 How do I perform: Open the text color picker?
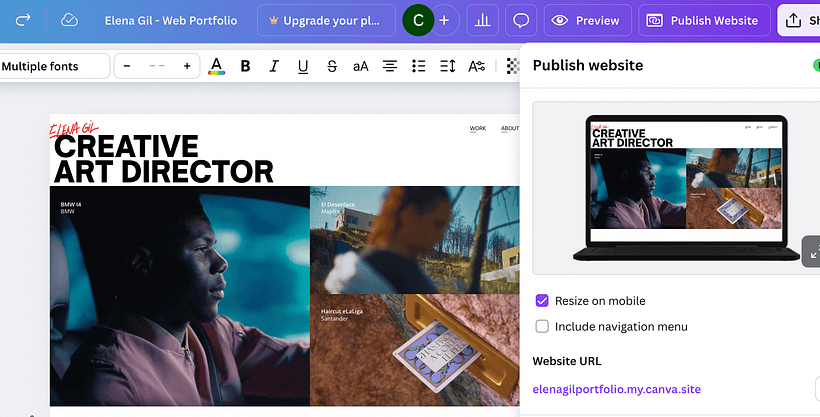[x=216, y=66]
